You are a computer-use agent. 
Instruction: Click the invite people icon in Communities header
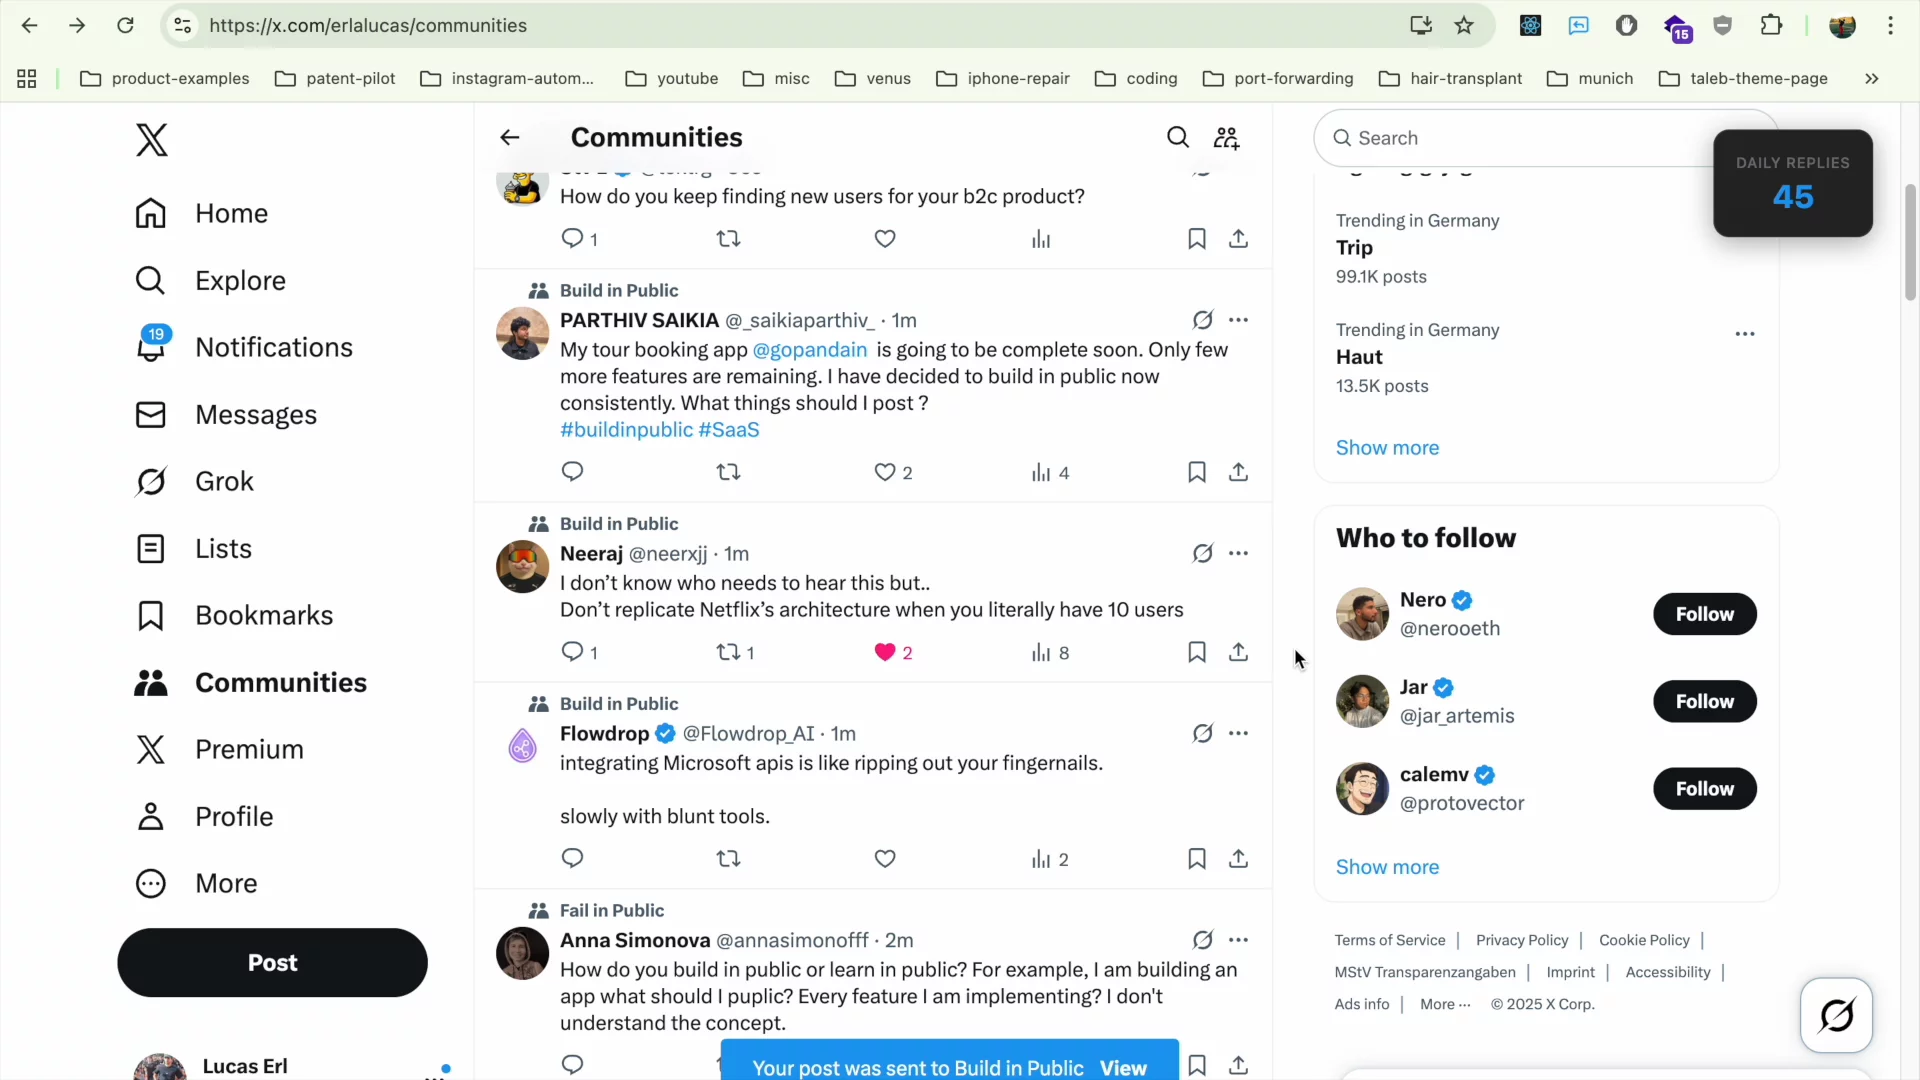click(1227, 137)
